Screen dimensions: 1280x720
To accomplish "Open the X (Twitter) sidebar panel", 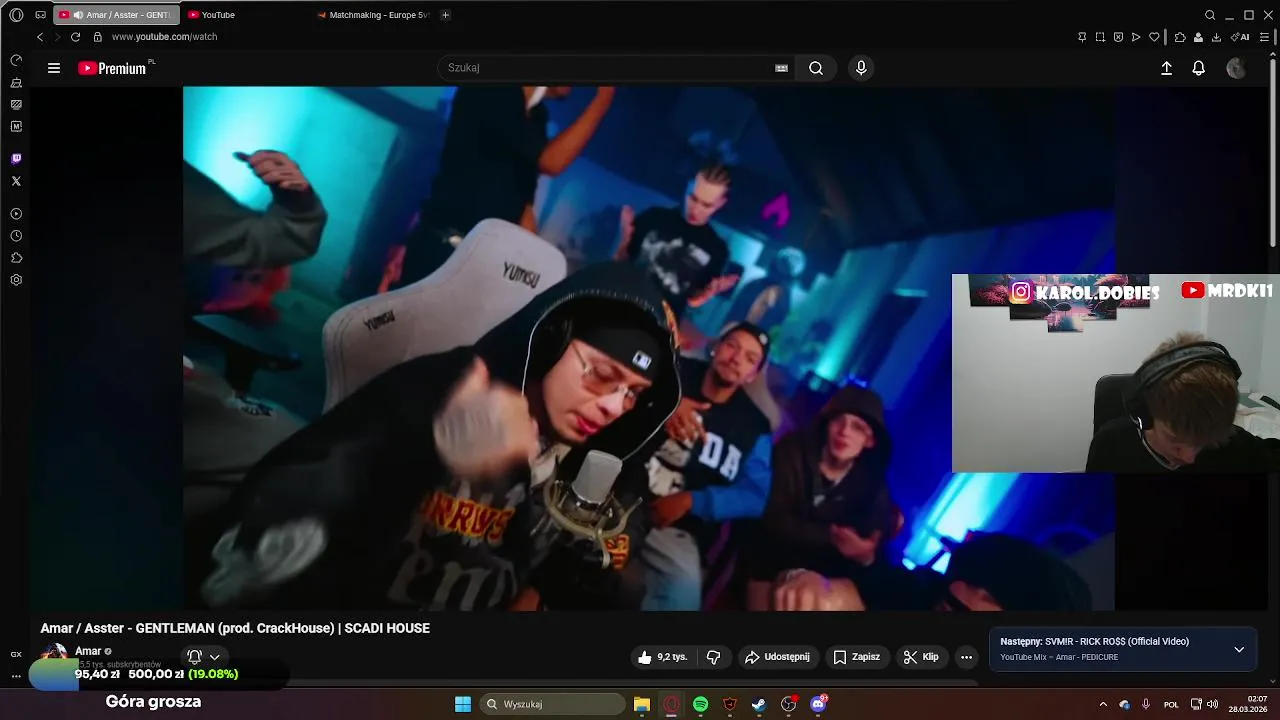I will [16, 181].
